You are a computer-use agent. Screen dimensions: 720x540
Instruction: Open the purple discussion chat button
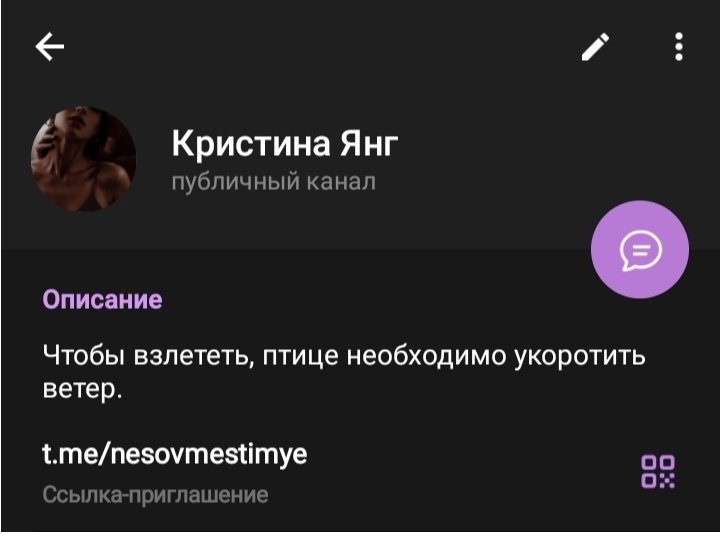tap(640, 249)
